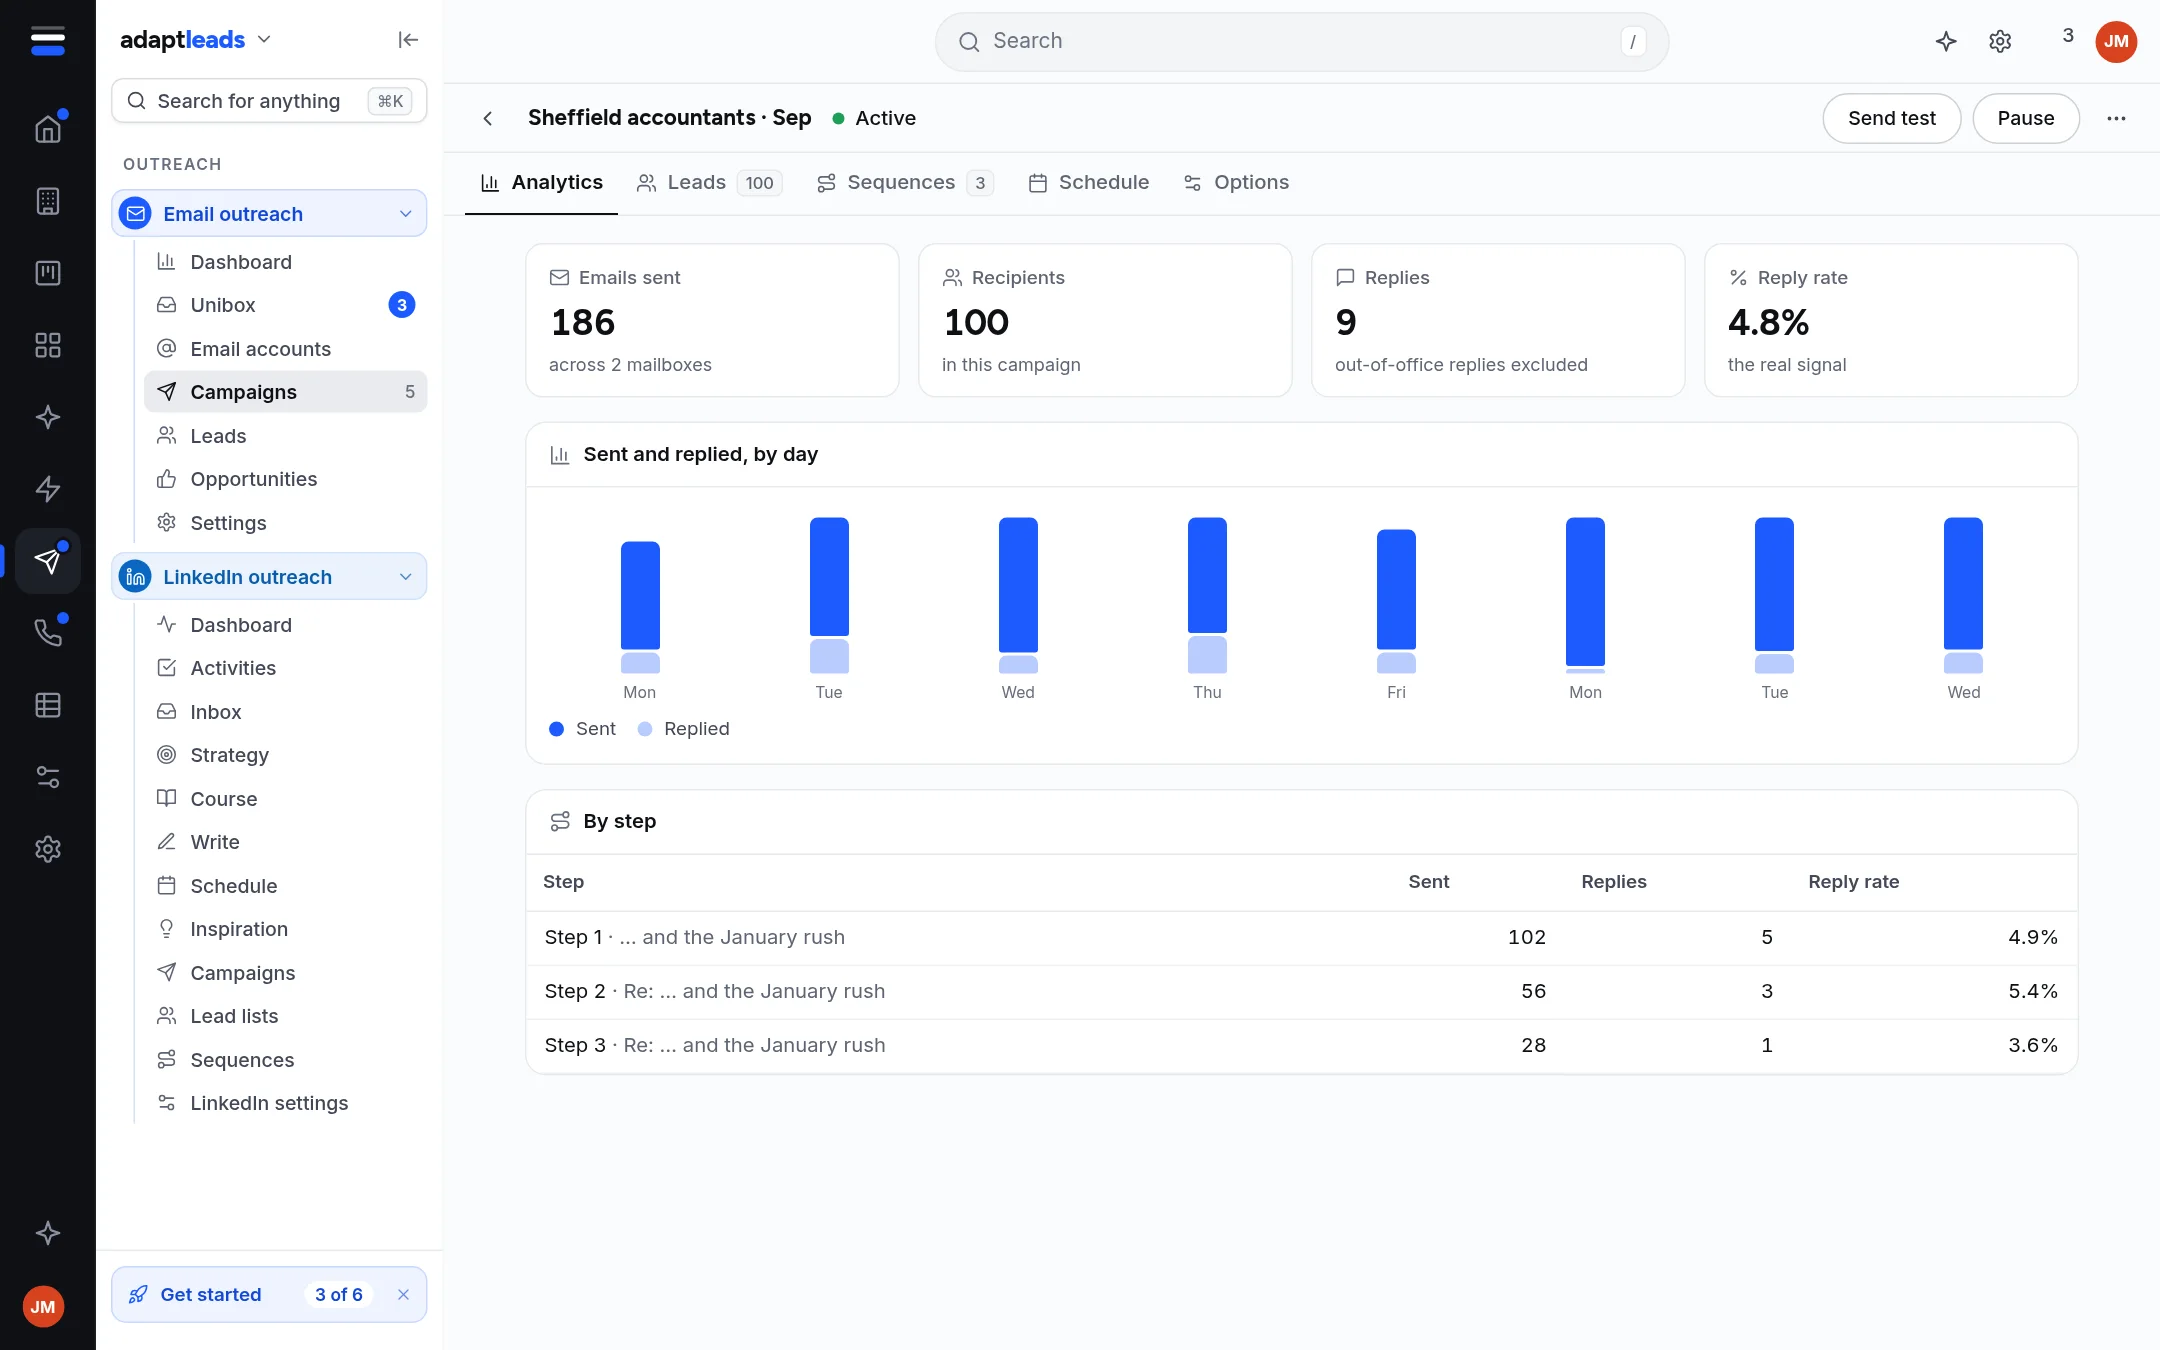2160x1350 pixels.
Task: Open Email outreach Dashboard
Action: [285, 262]
